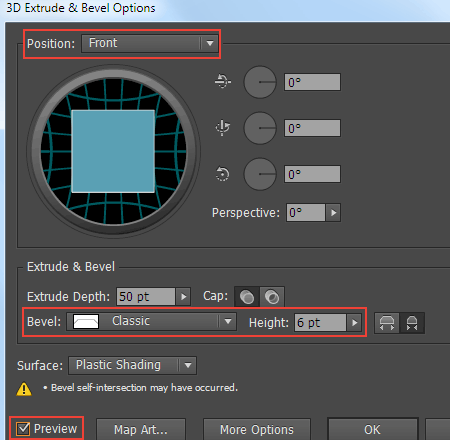Open the Position Front dropdown

click(x=150, y=43)
